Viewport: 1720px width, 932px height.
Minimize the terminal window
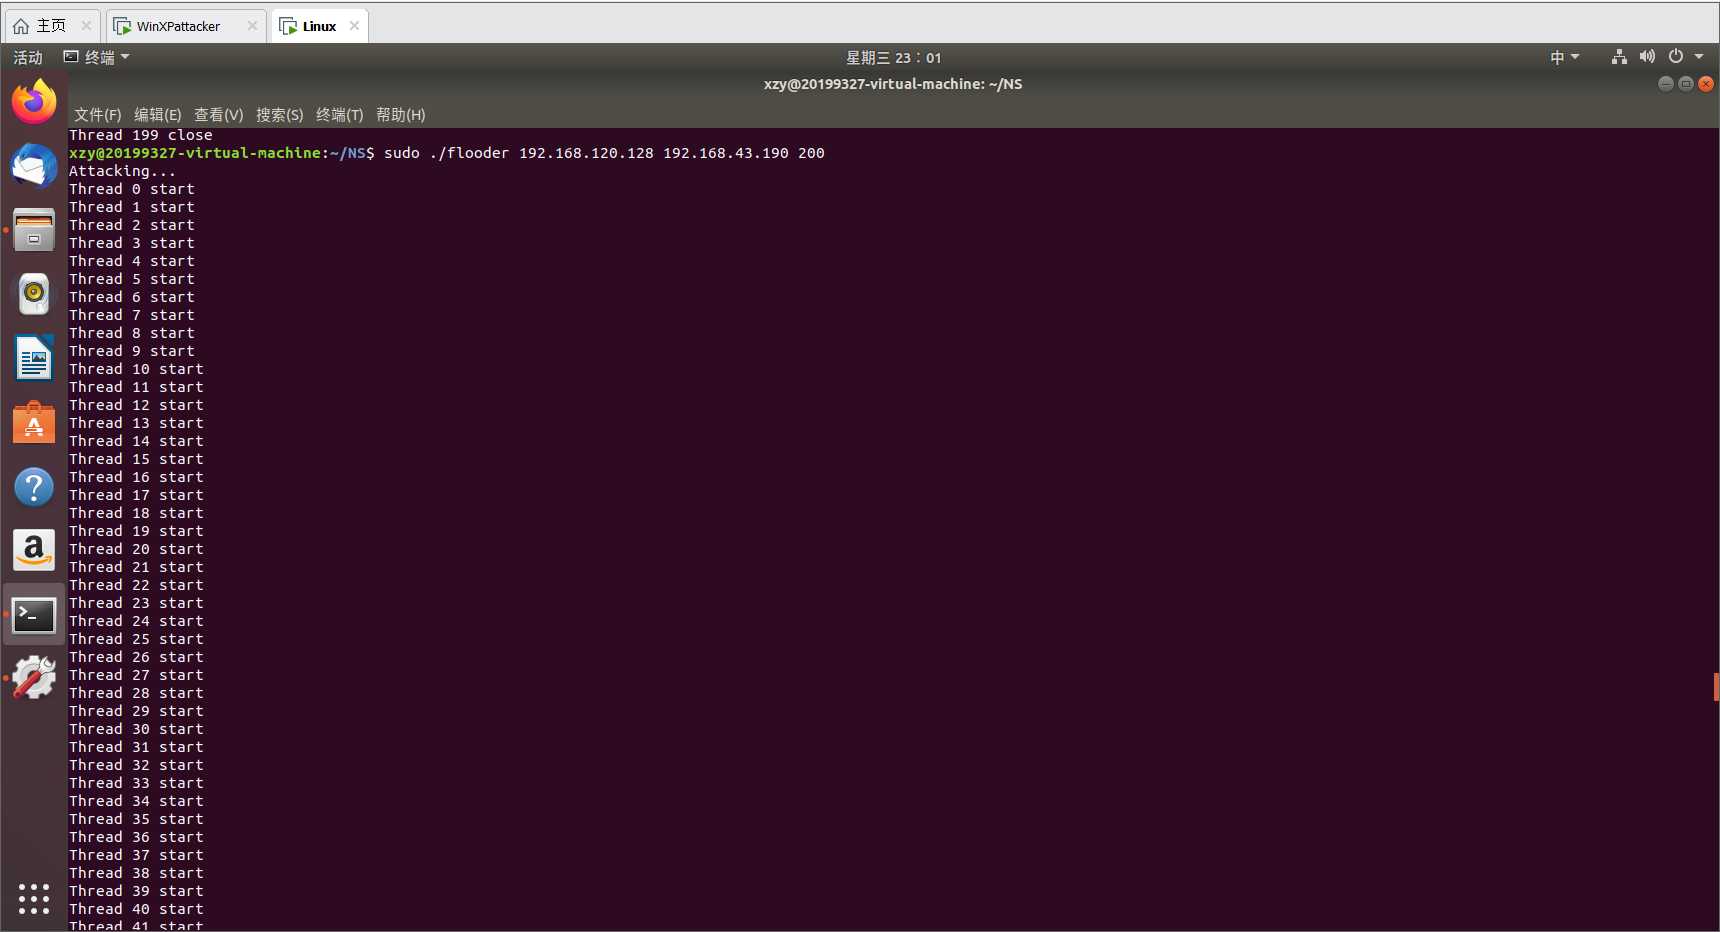1665,84
